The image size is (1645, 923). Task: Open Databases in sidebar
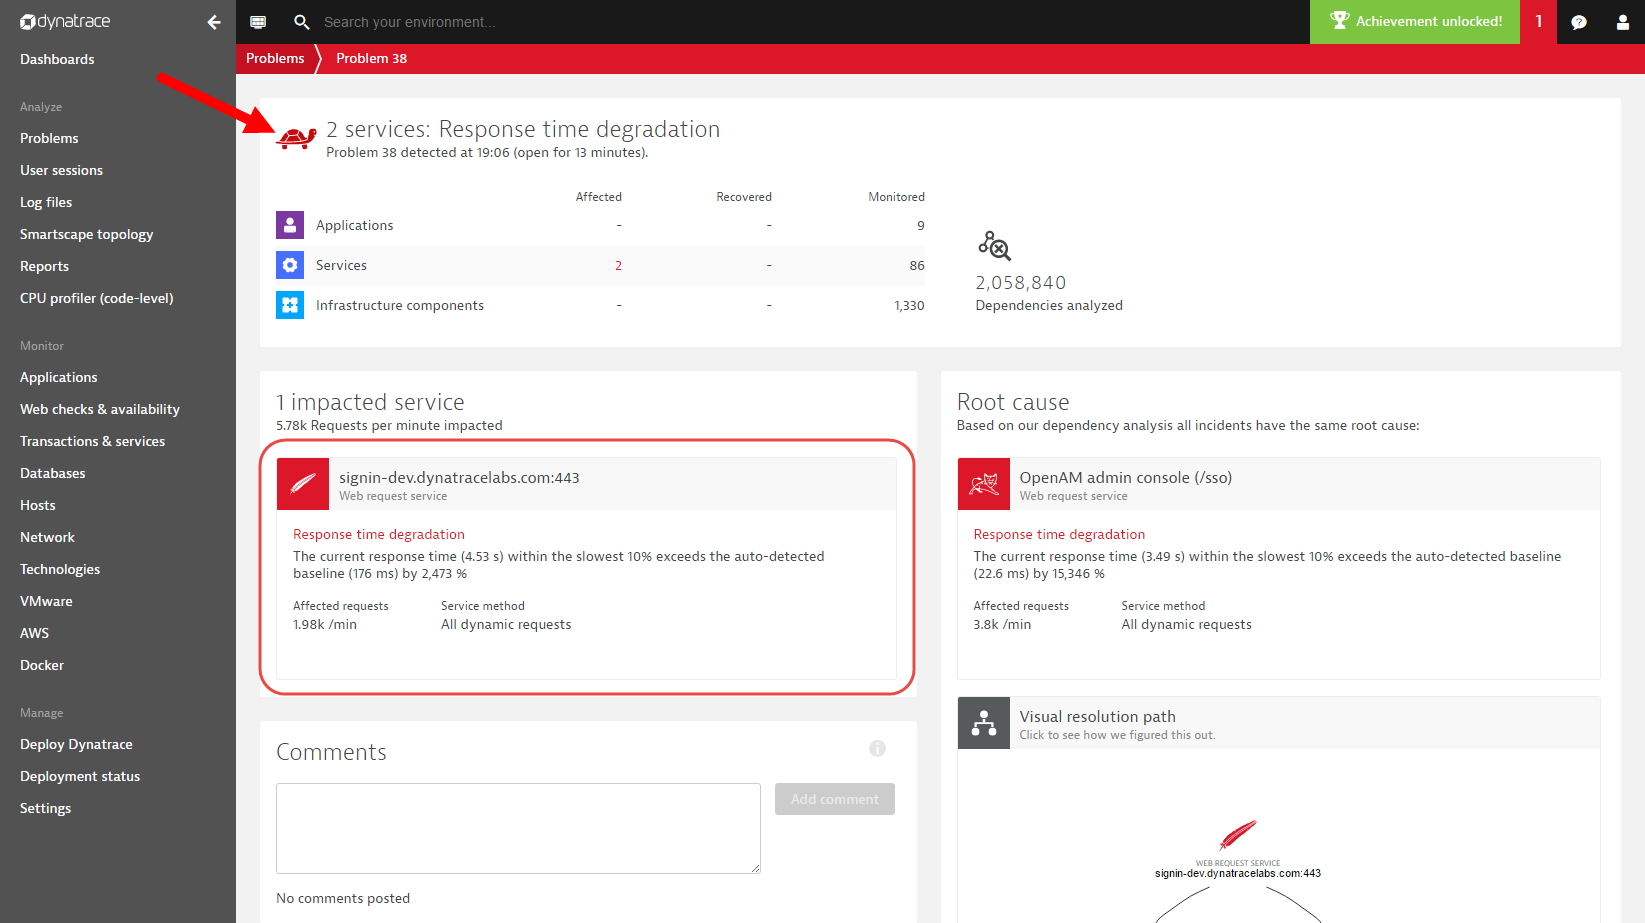point(52,473)
